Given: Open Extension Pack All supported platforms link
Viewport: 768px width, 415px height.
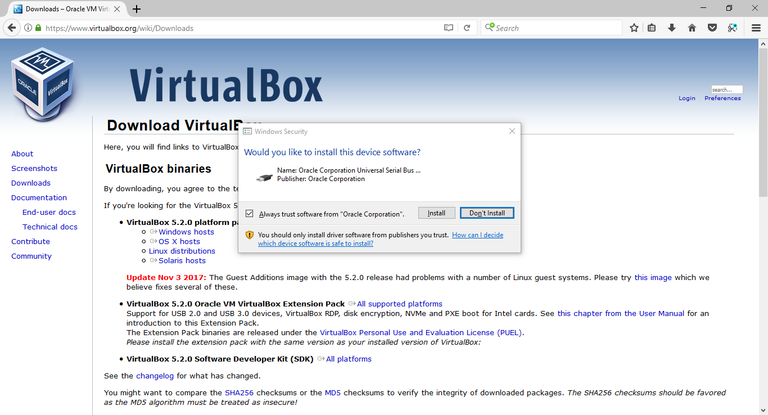Looking at the screenshot, I should click(x=400, y=304).
